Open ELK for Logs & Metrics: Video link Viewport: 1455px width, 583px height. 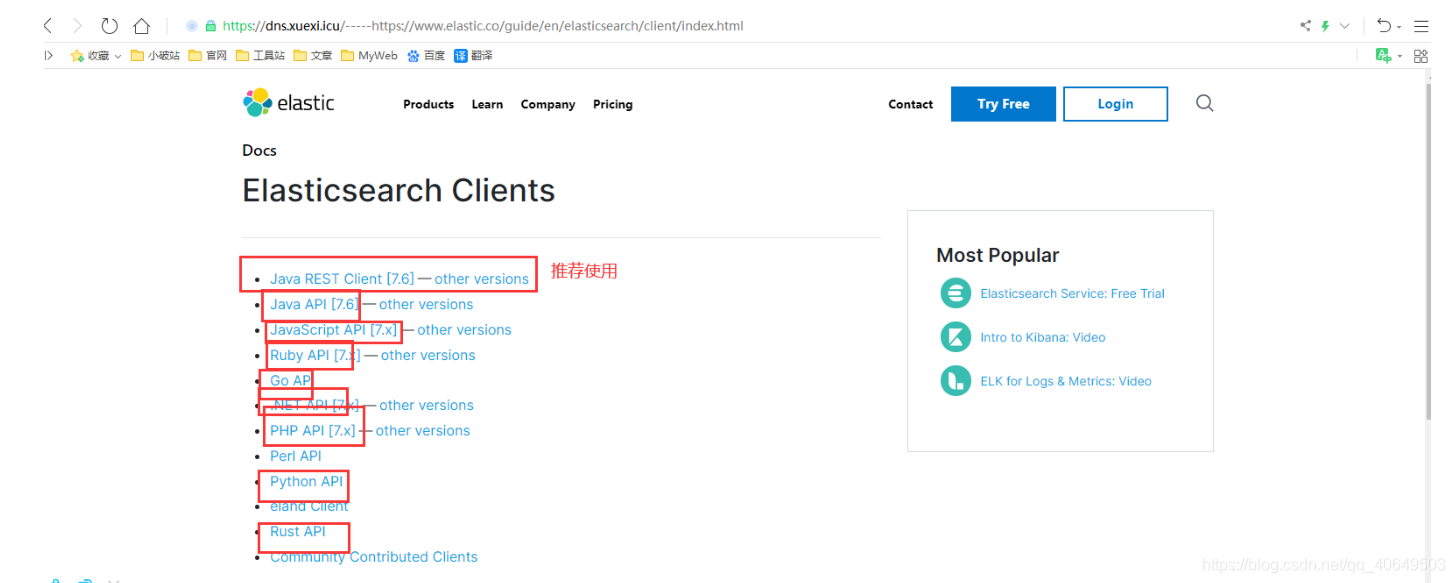1066,382
